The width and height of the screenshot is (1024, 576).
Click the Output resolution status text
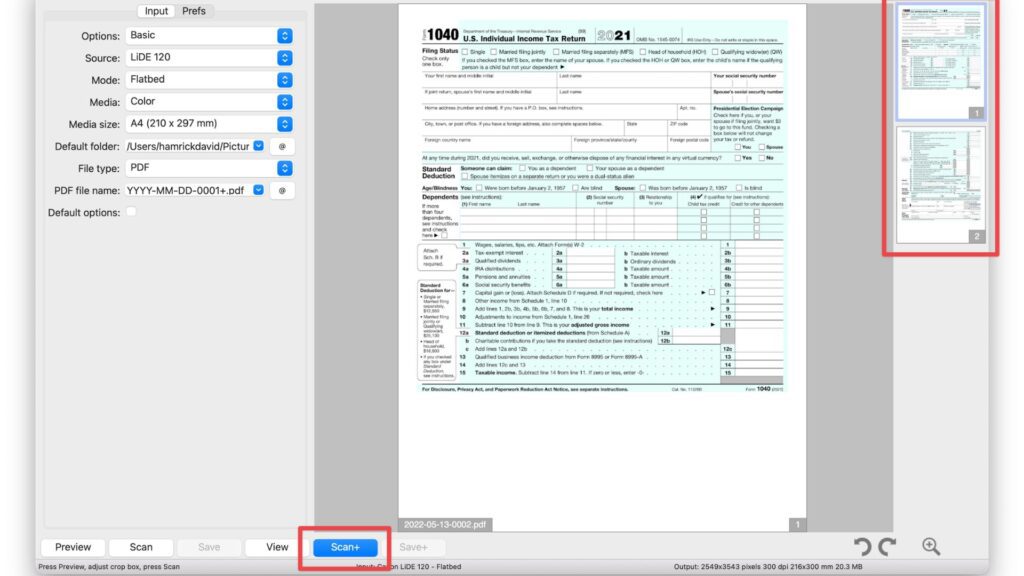coord(767,567)
